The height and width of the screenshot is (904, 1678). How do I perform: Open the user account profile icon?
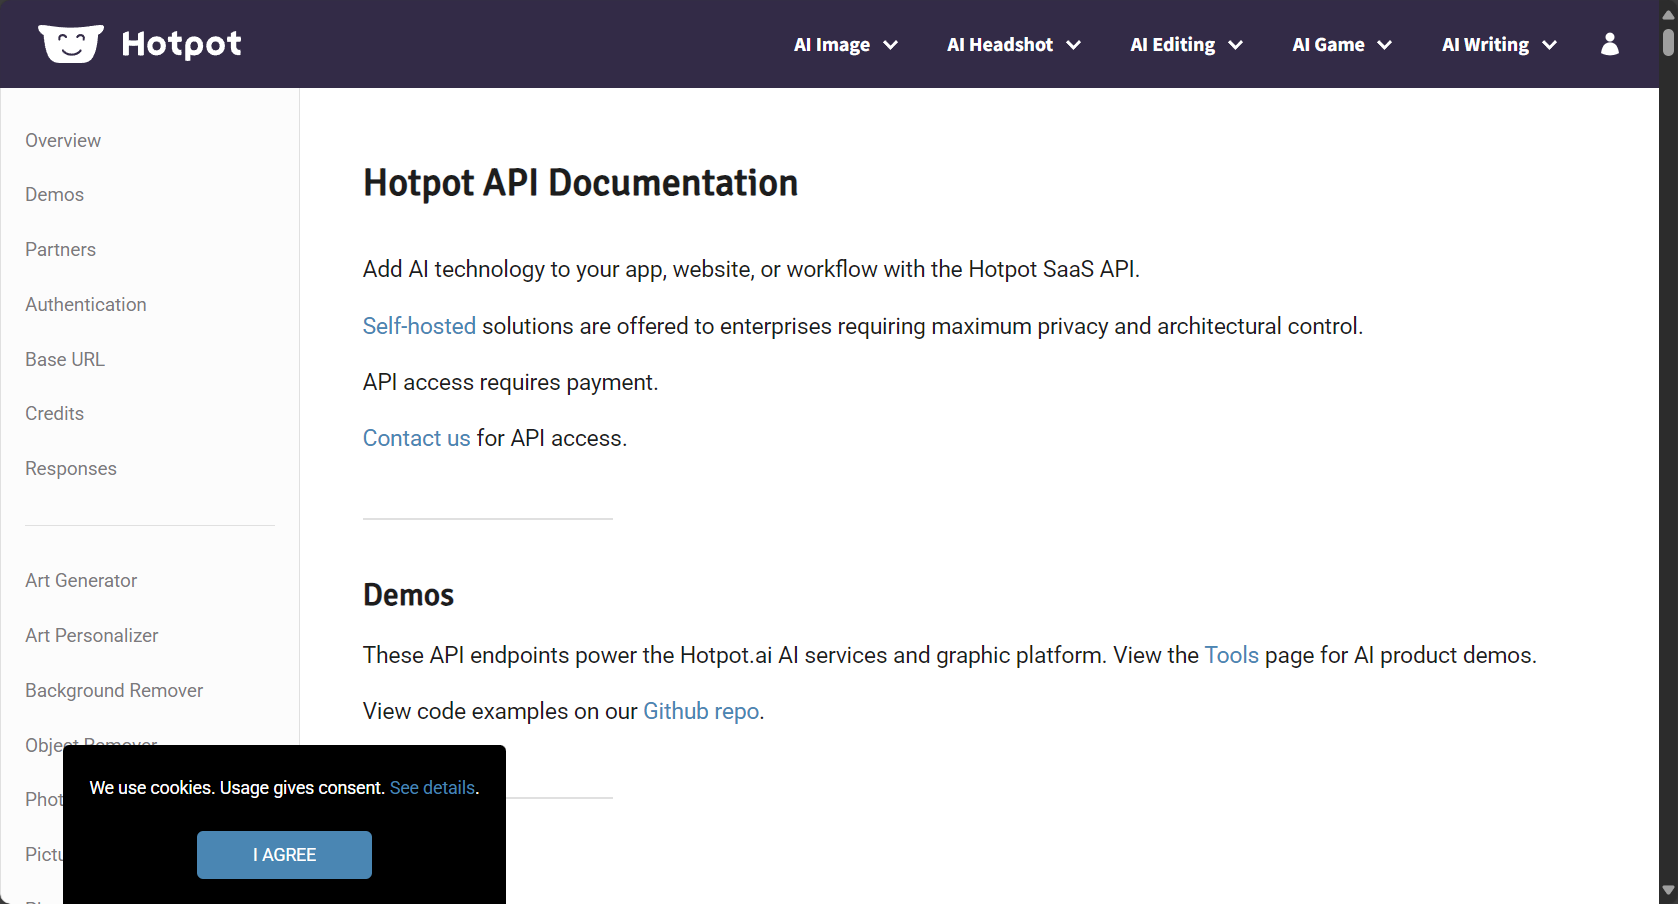coord(1609,44)
